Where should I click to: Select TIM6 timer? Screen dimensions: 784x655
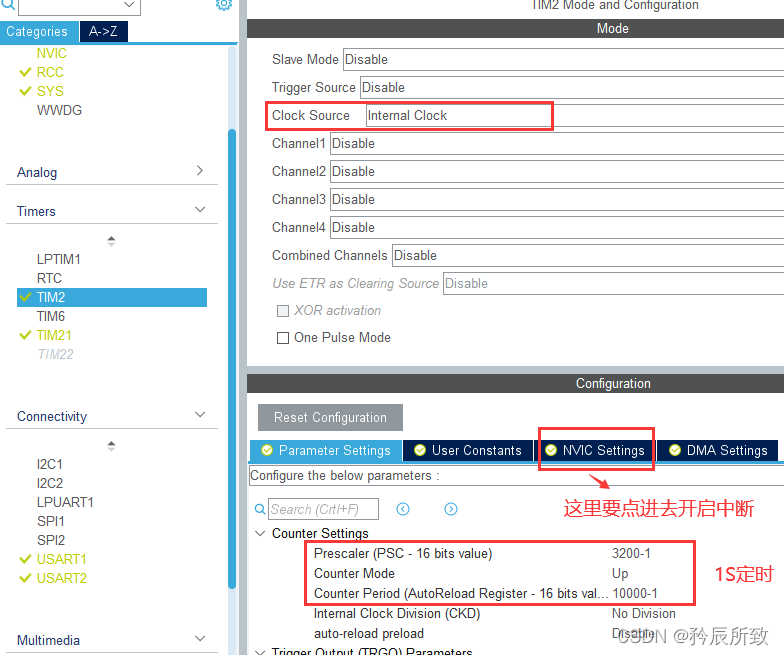(x=50, y=316)
